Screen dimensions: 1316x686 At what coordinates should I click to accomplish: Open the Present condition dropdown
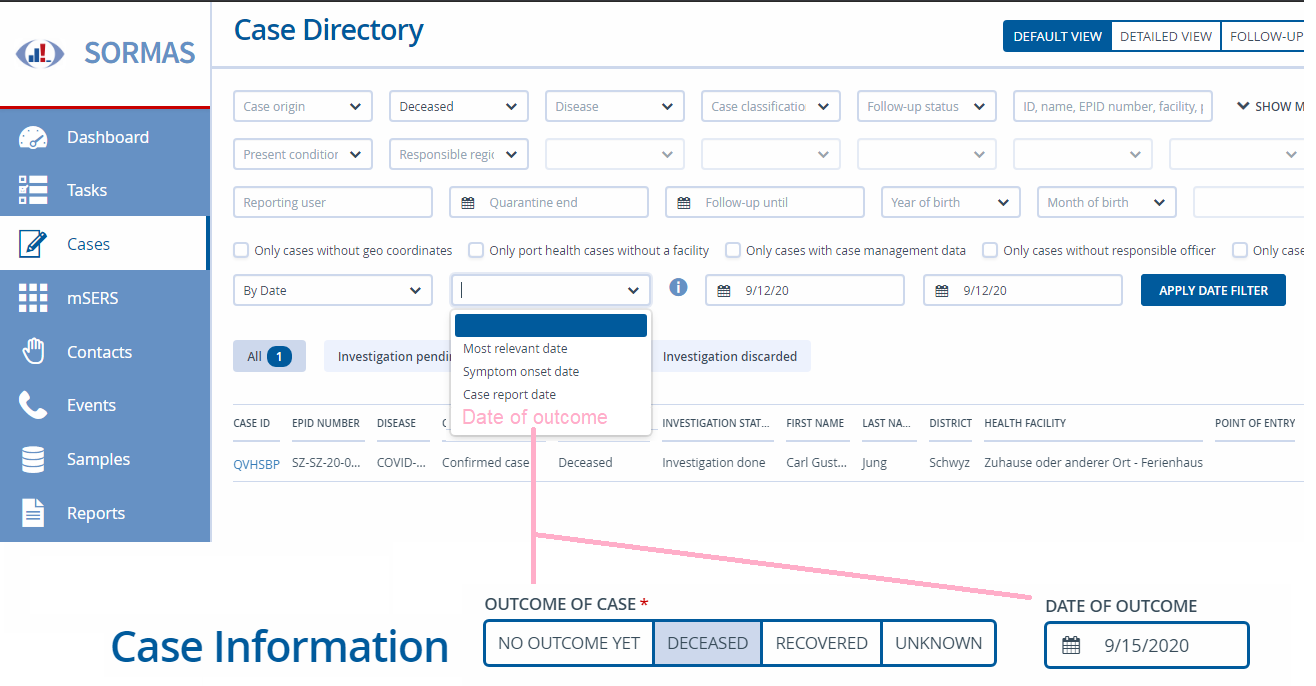303,154
